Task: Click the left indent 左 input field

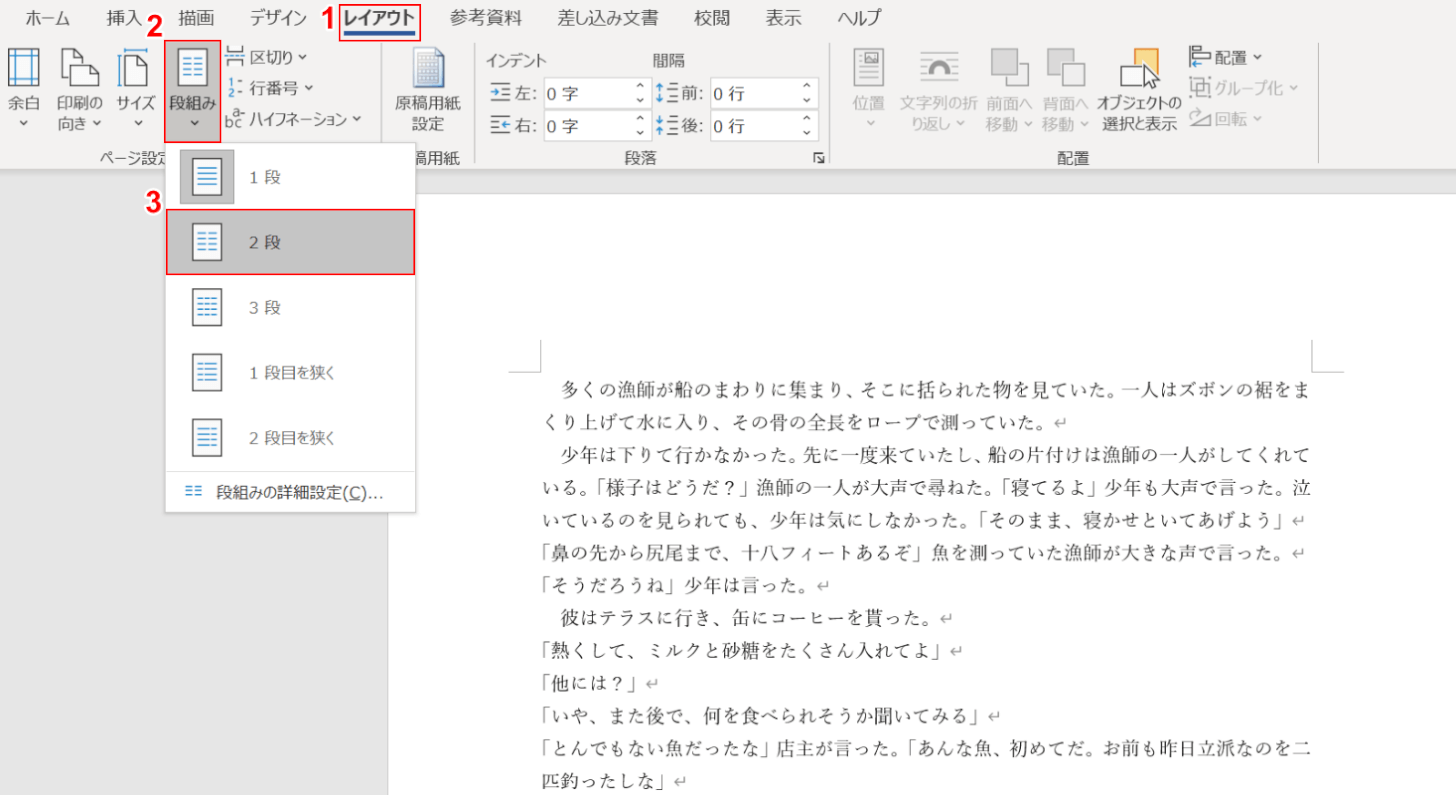Action: click(586, 94)
